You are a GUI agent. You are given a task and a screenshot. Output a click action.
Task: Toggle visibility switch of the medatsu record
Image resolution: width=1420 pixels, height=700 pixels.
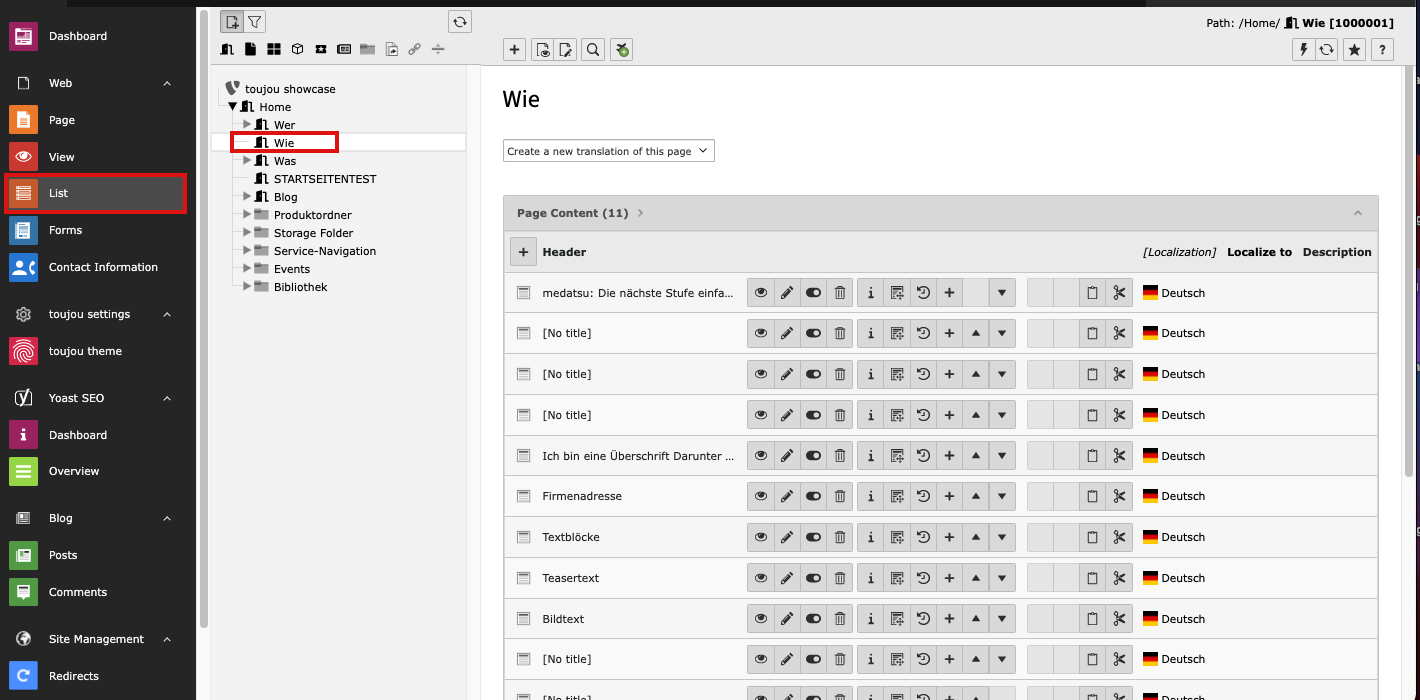(813, 293)
